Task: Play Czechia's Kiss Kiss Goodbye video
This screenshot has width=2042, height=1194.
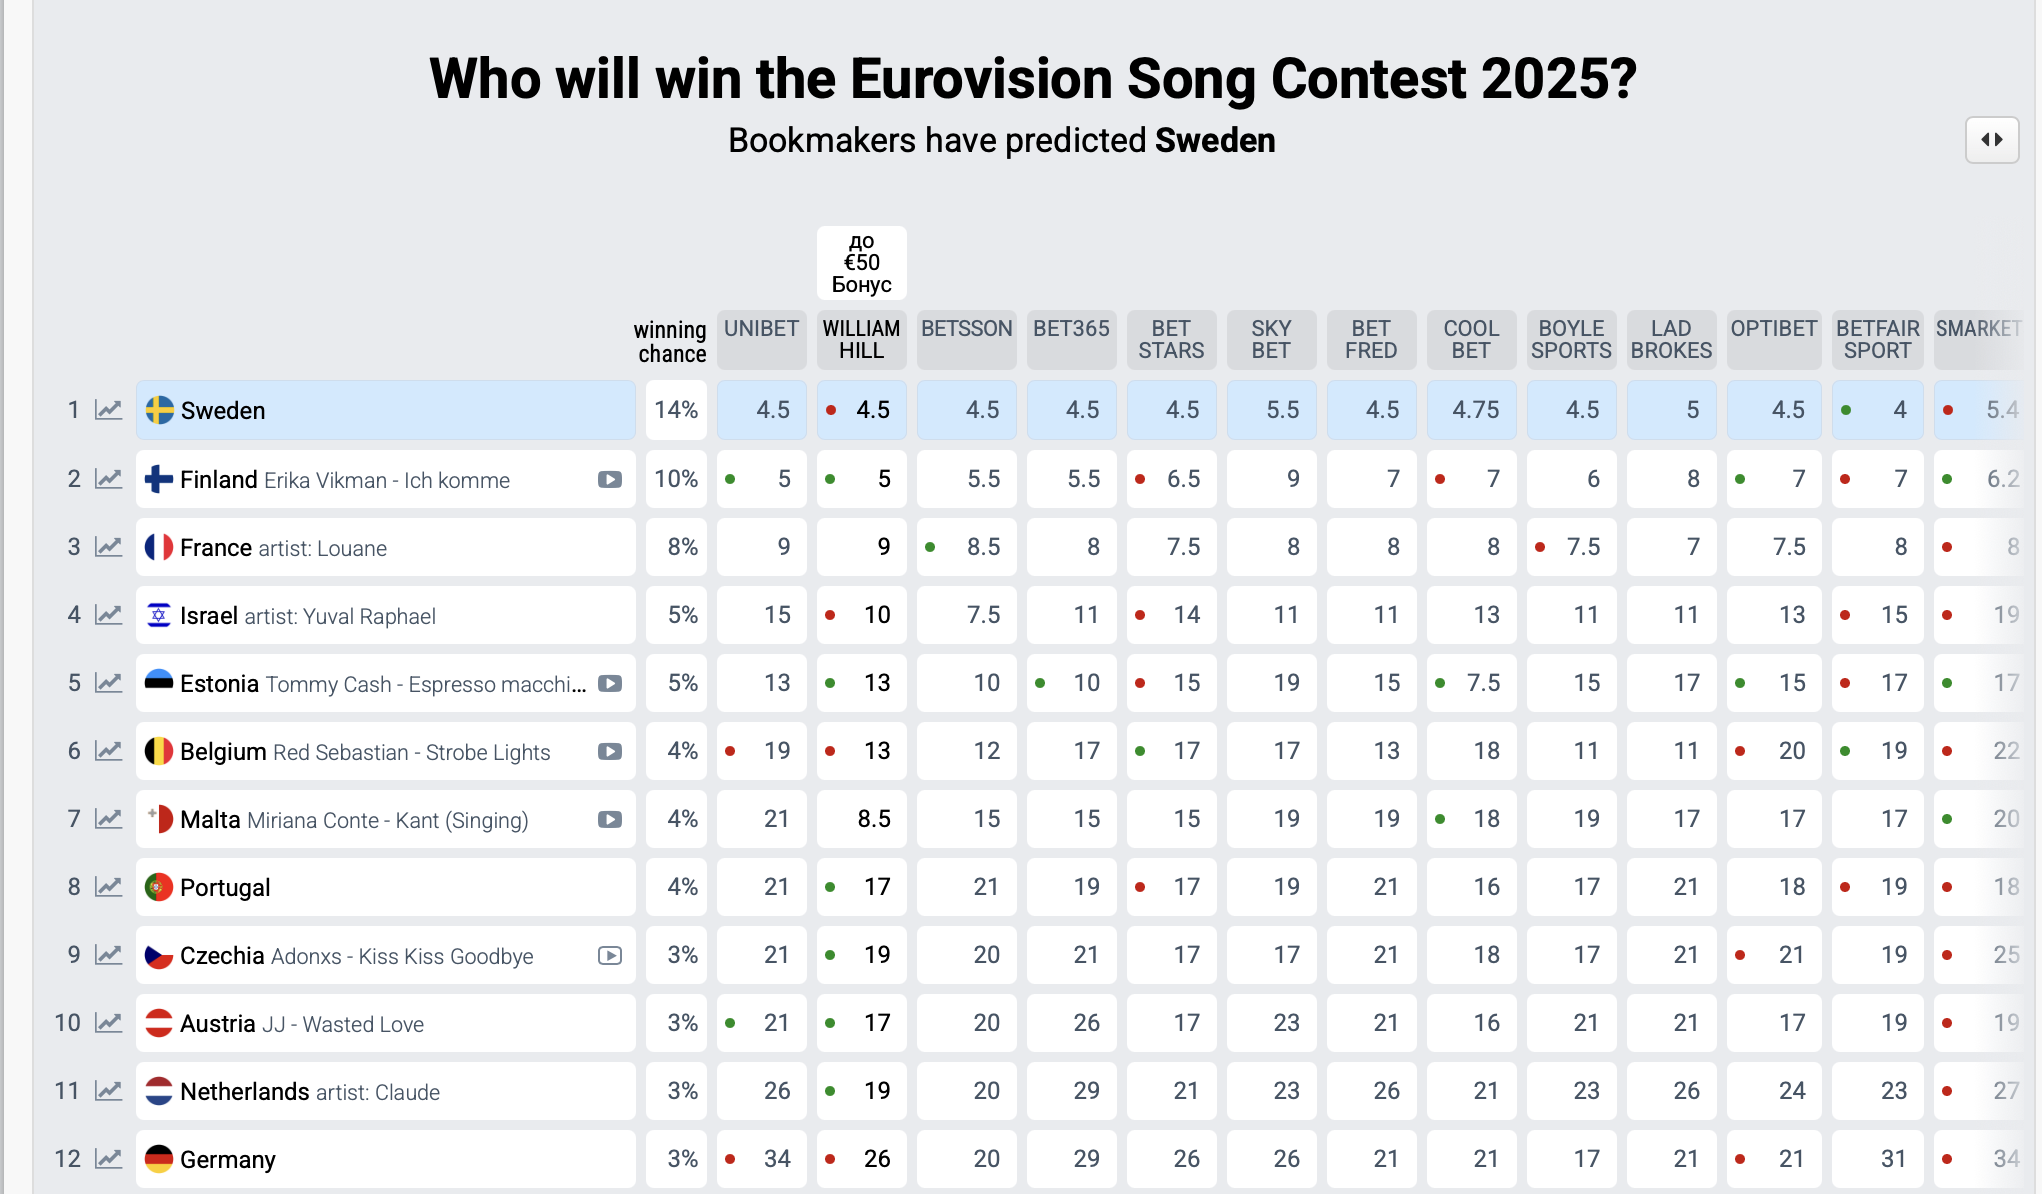Action: coord(610,956)
